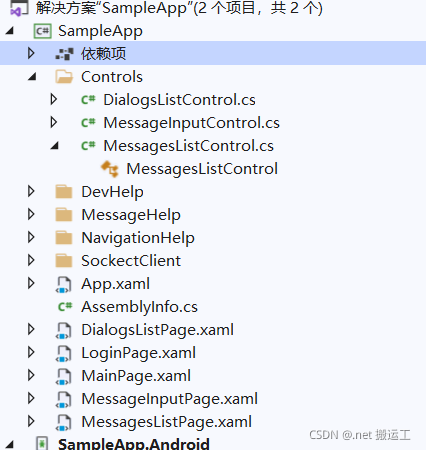Click the SampleApp C# project icon
The height and width of the screenshot is (450, 426).
[42, 31]
